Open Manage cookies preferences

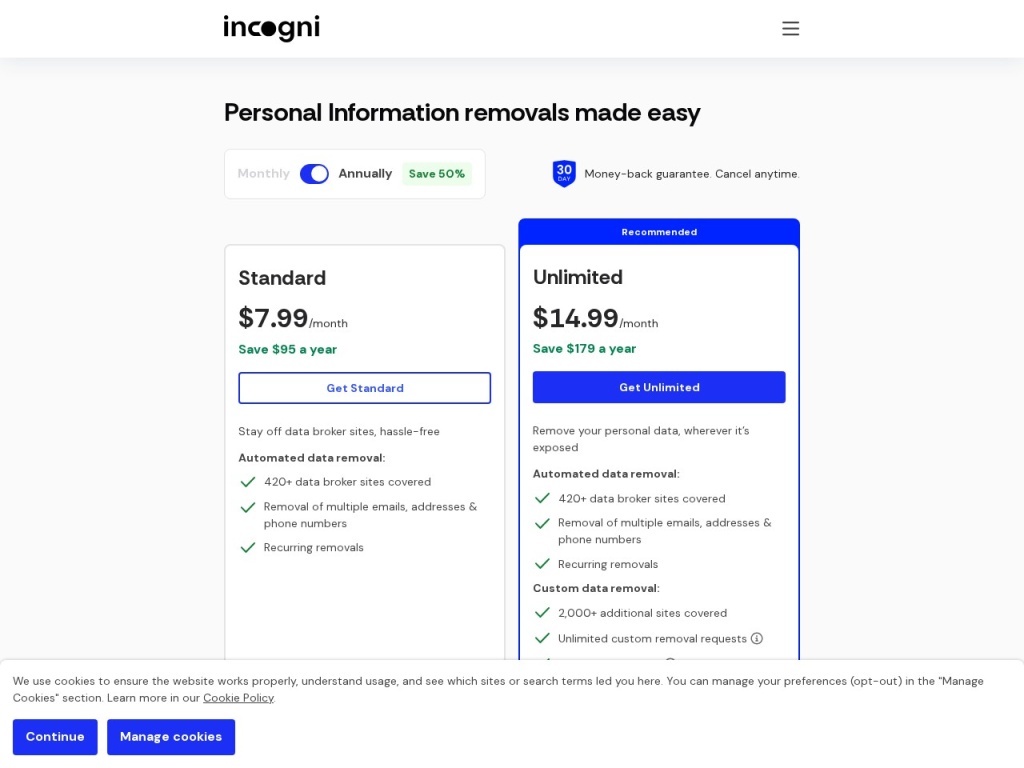[x=171, y=737]
